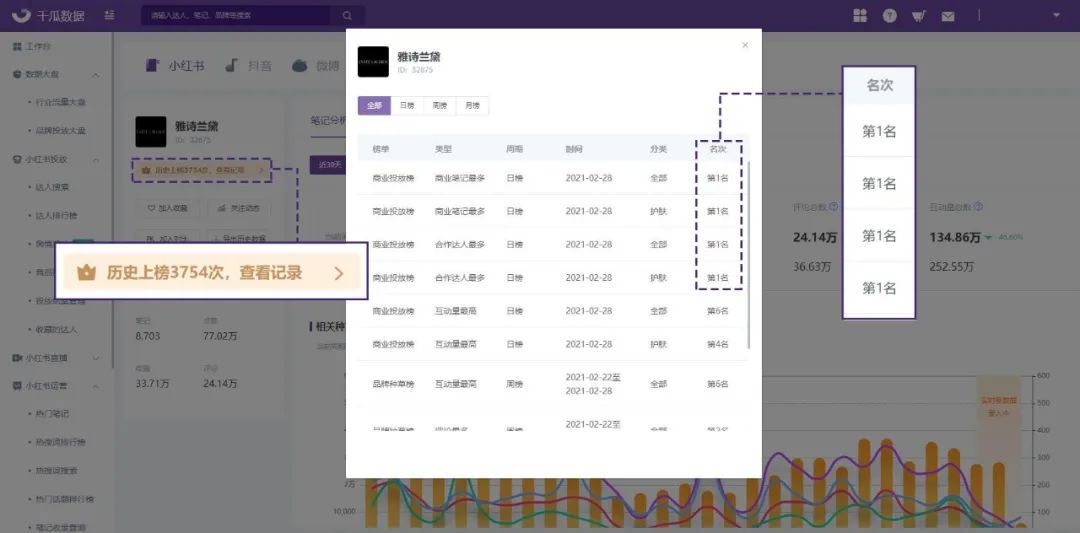Click the search magnifier icon
1080x533 pixels.
pyautogui.click(x=347, y=15)
